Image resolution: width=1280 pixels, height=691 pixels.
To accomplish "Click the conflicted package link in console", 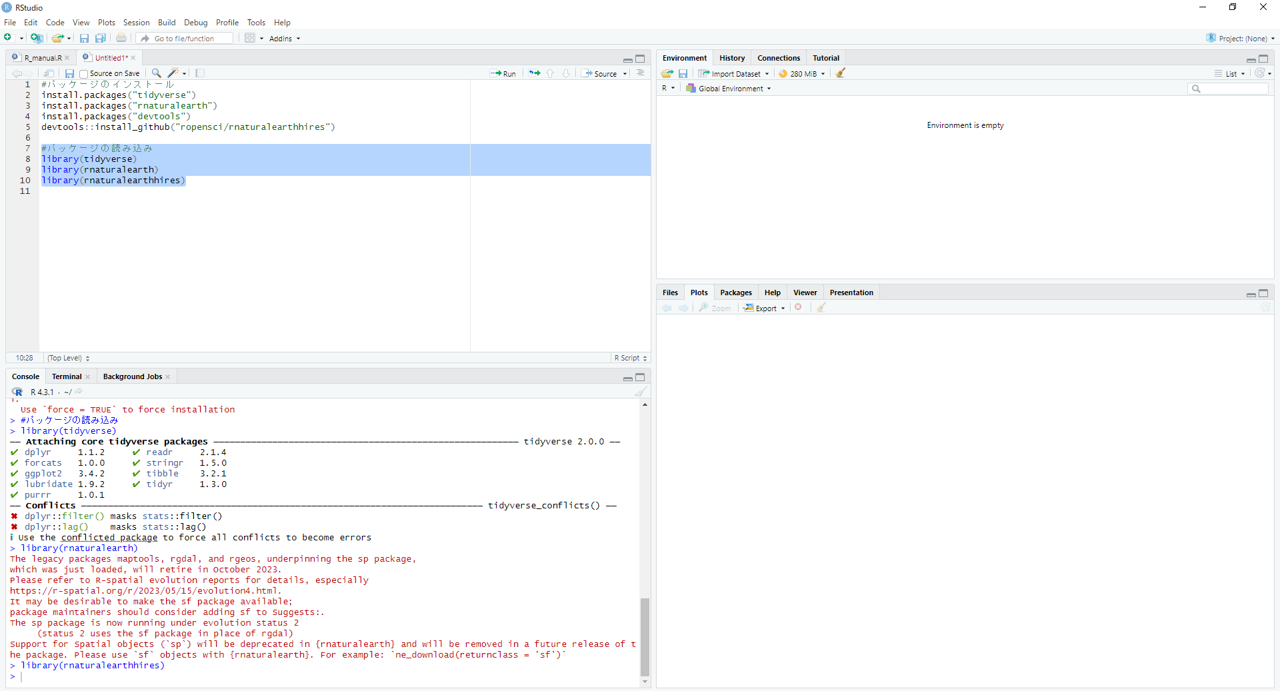I will click(x=109, y=537).
